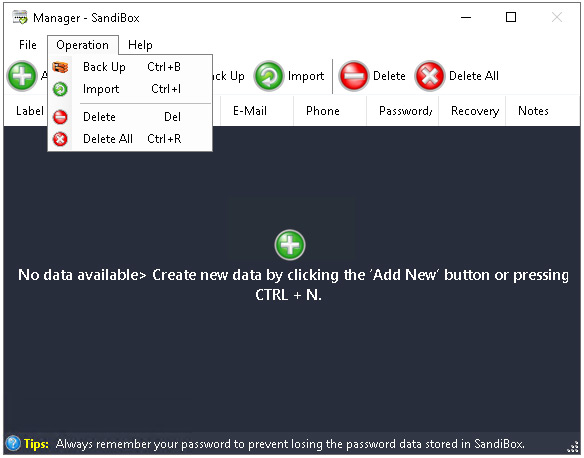Screen dimensions: 584x458
Task: Minimize the Manager window
Action: click(x=466, y=18)
